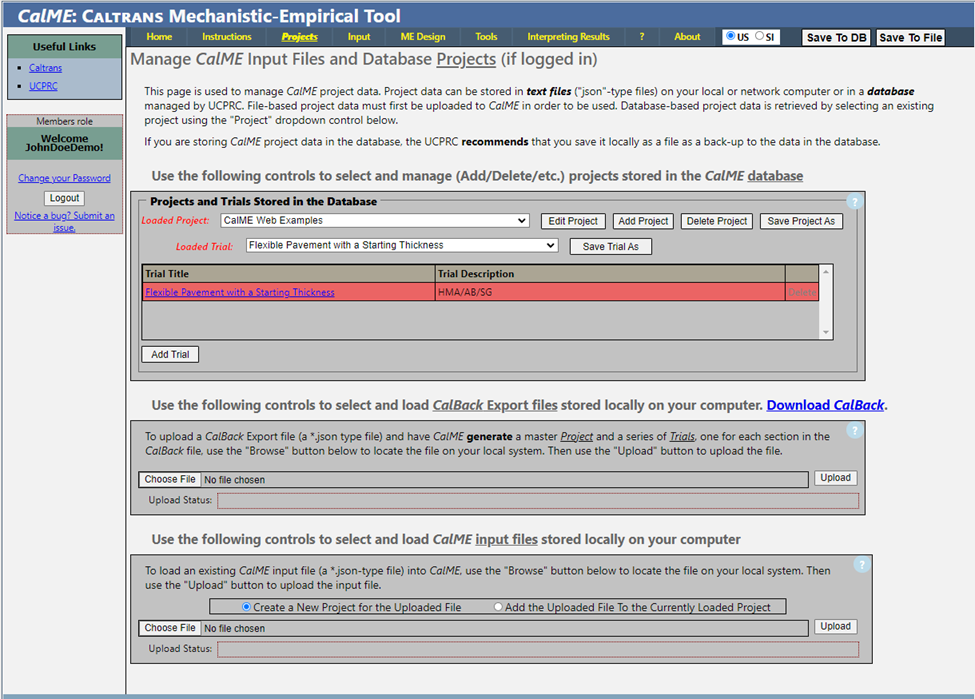Click help icon in Database Projects panel
The height and width of the screenshot is (699, 975).
(853, 202)
